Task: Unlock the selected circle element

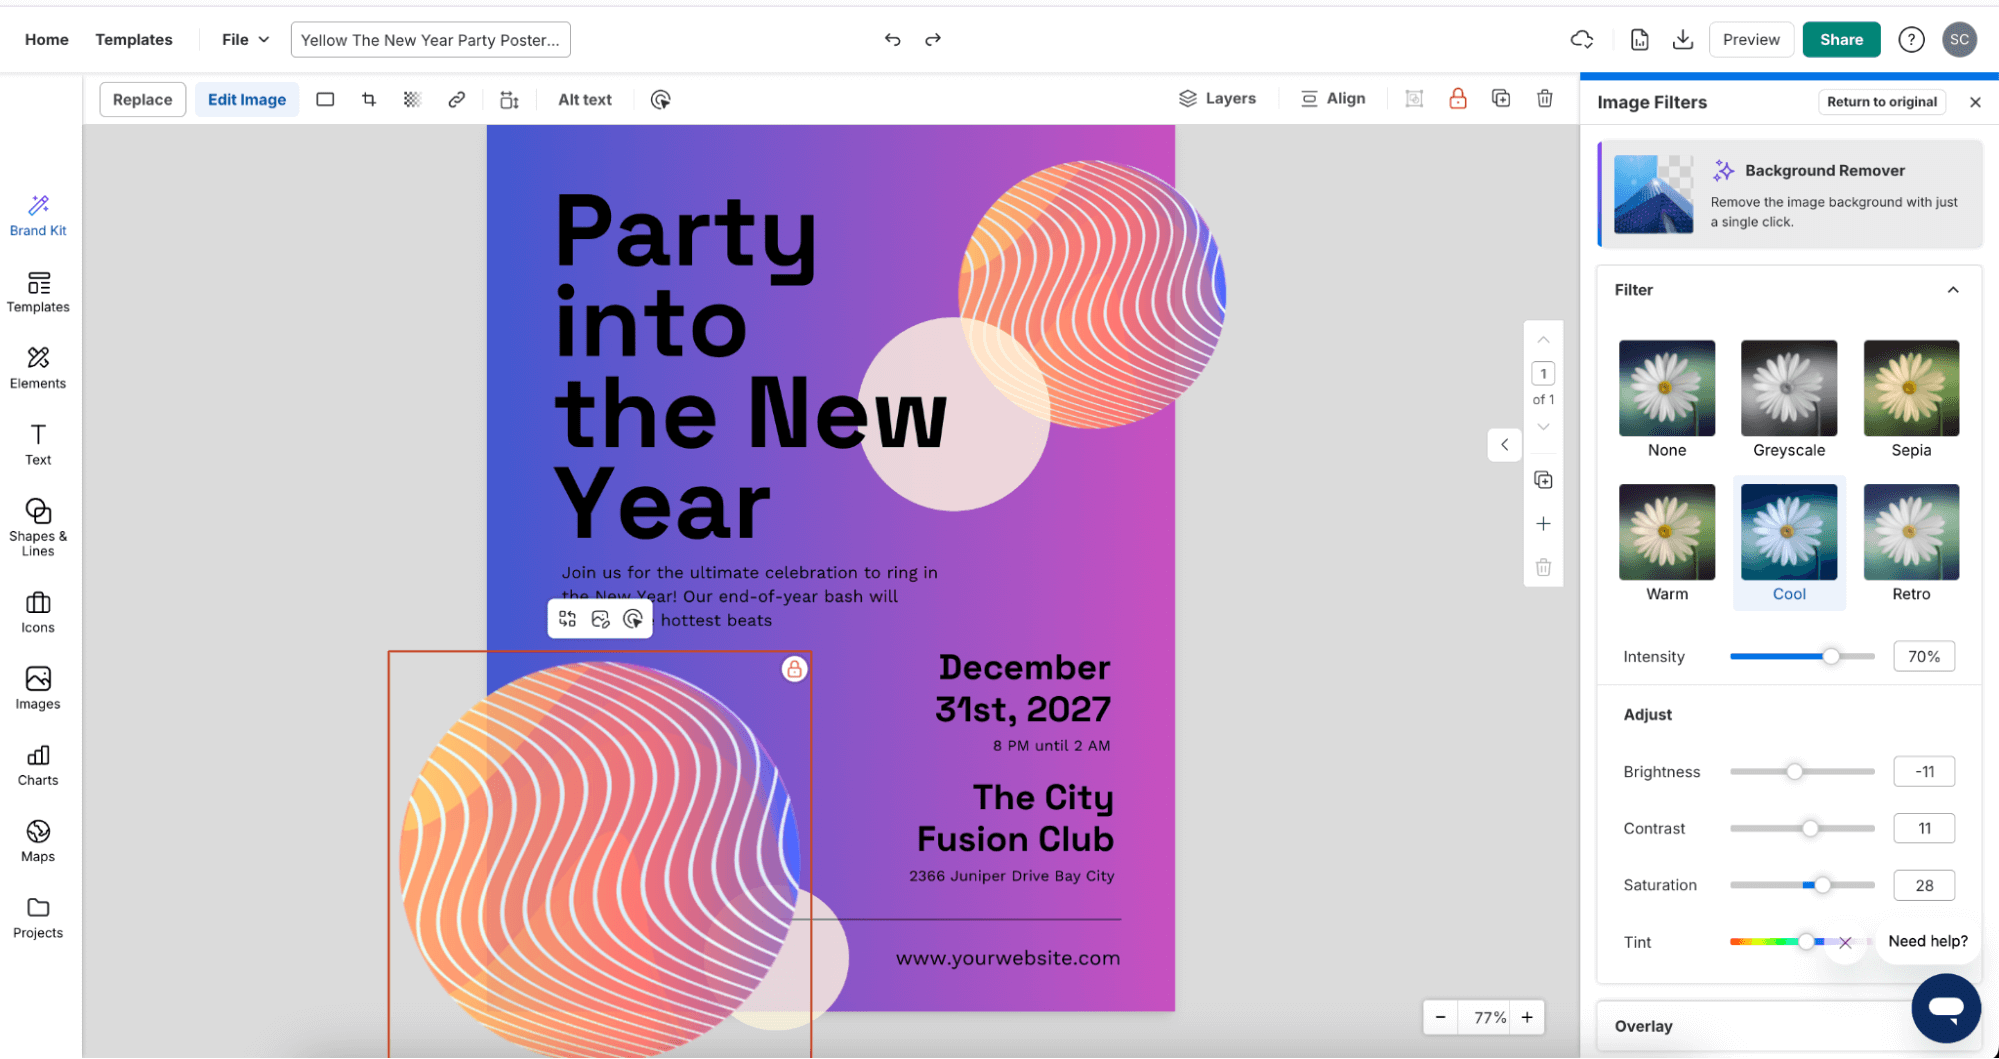Action: pos(794,669)
